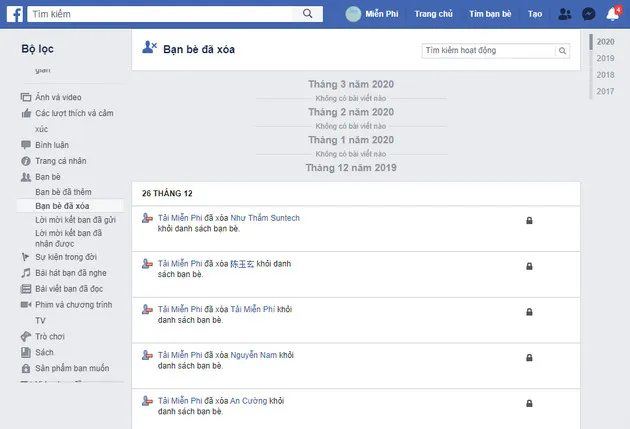This screenshot has height=429, width=630.
Task: Click the search magnifier button in top bar
Action: [x=307, y=14]
